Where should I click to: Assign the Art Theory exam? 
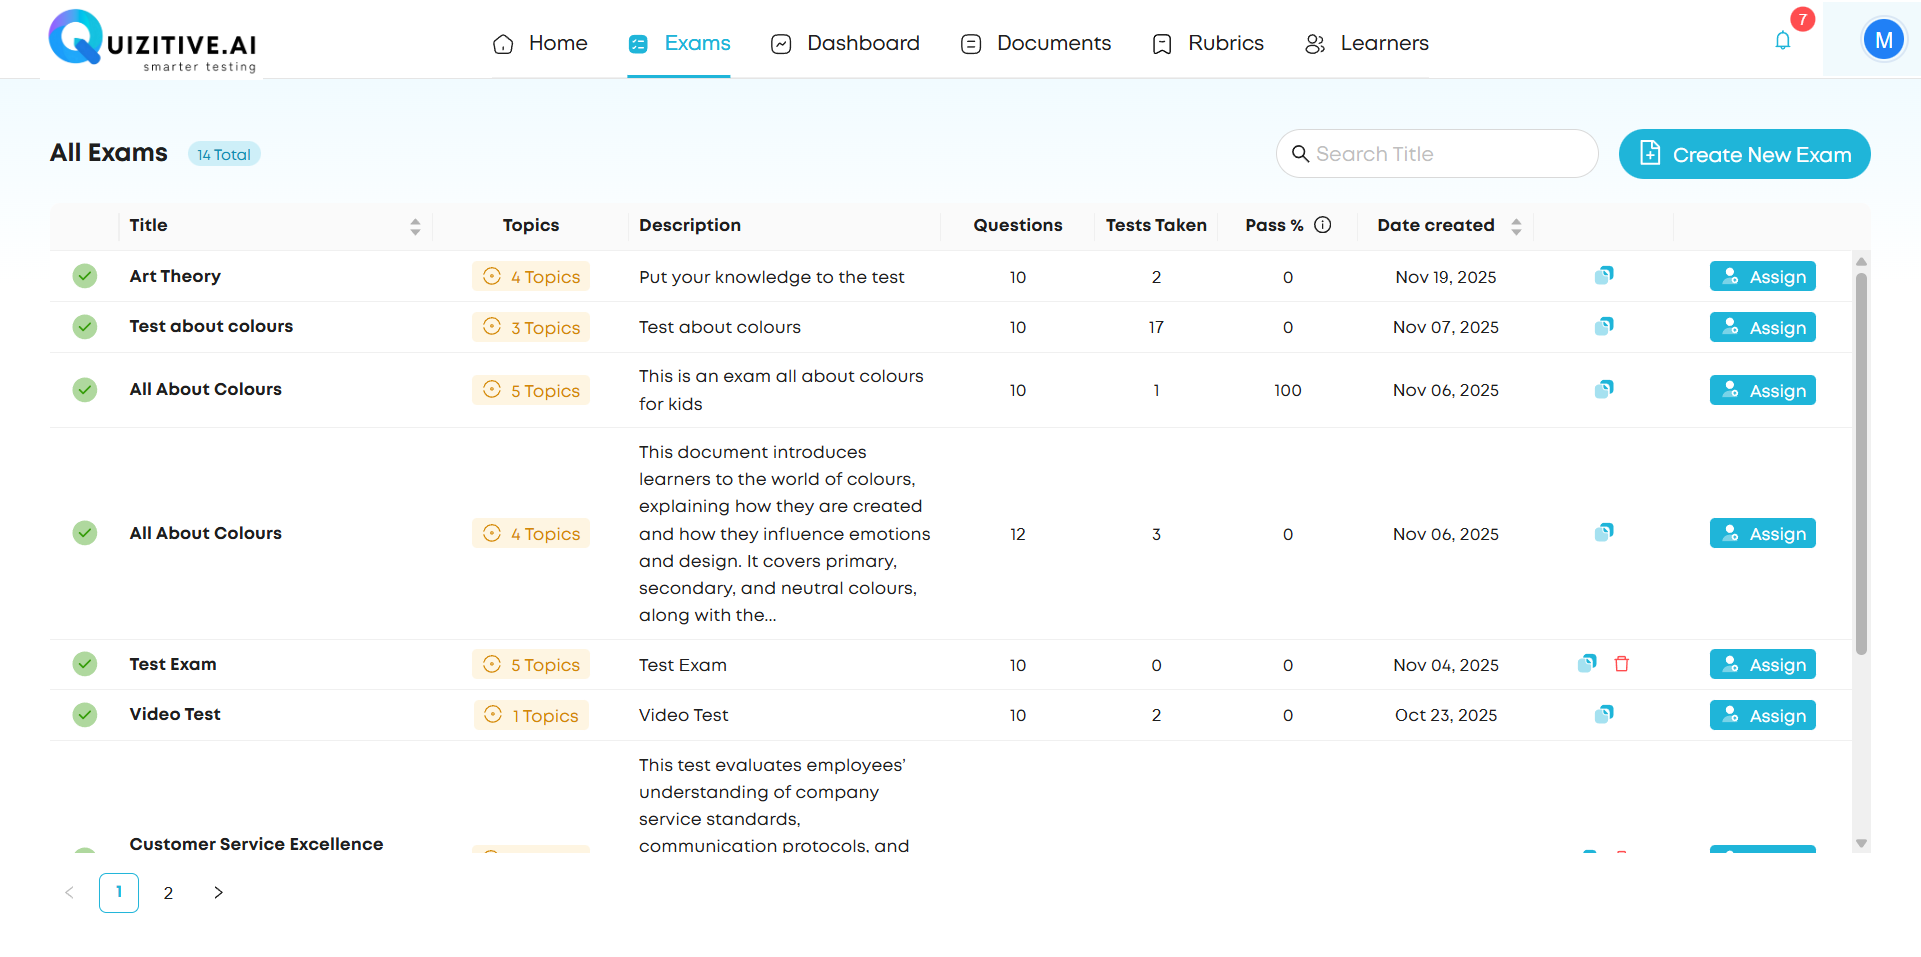1763,277
